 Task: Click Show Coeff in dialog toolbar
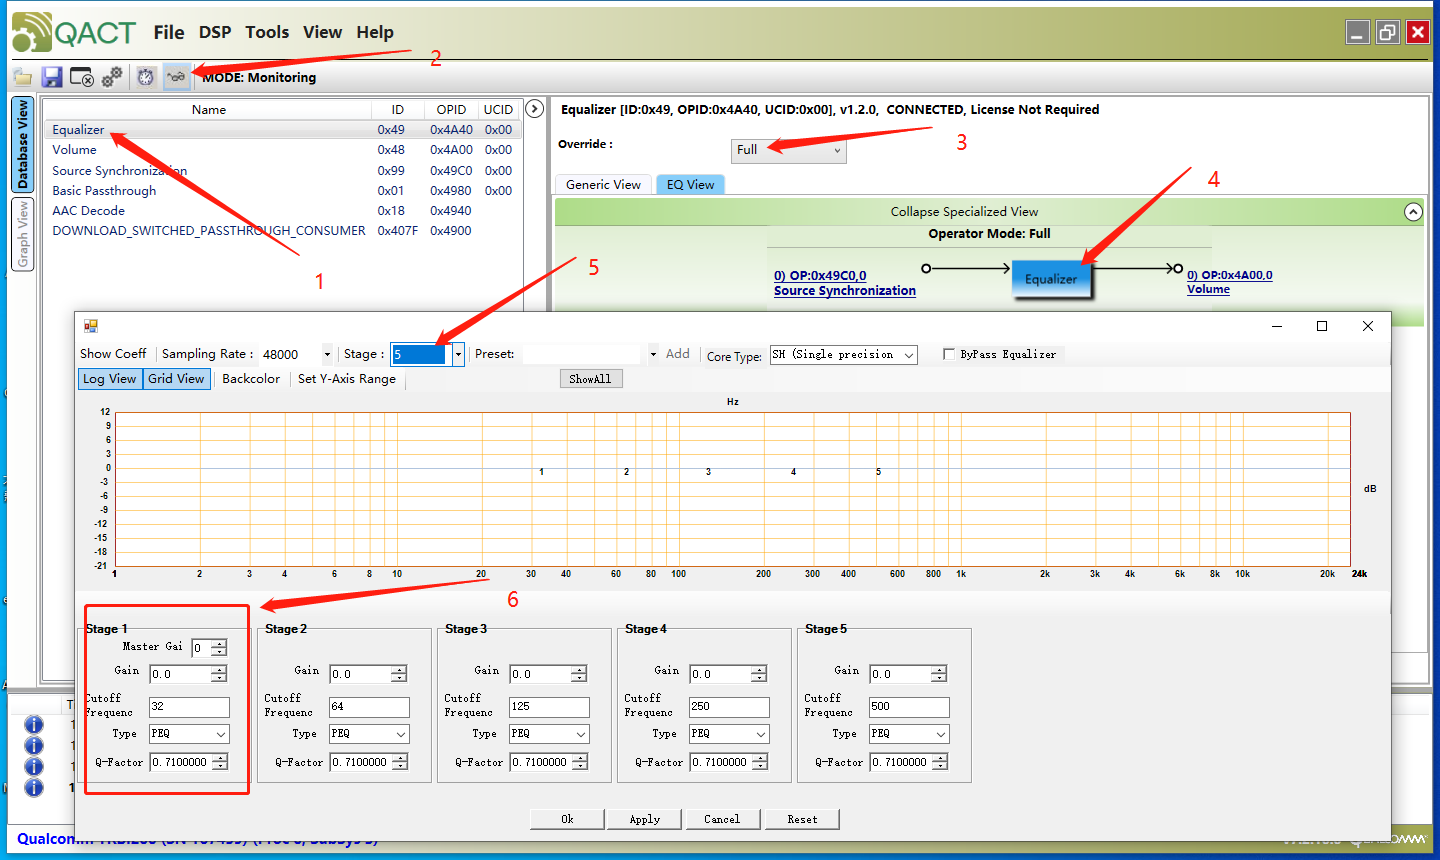(x=113, y=354)
